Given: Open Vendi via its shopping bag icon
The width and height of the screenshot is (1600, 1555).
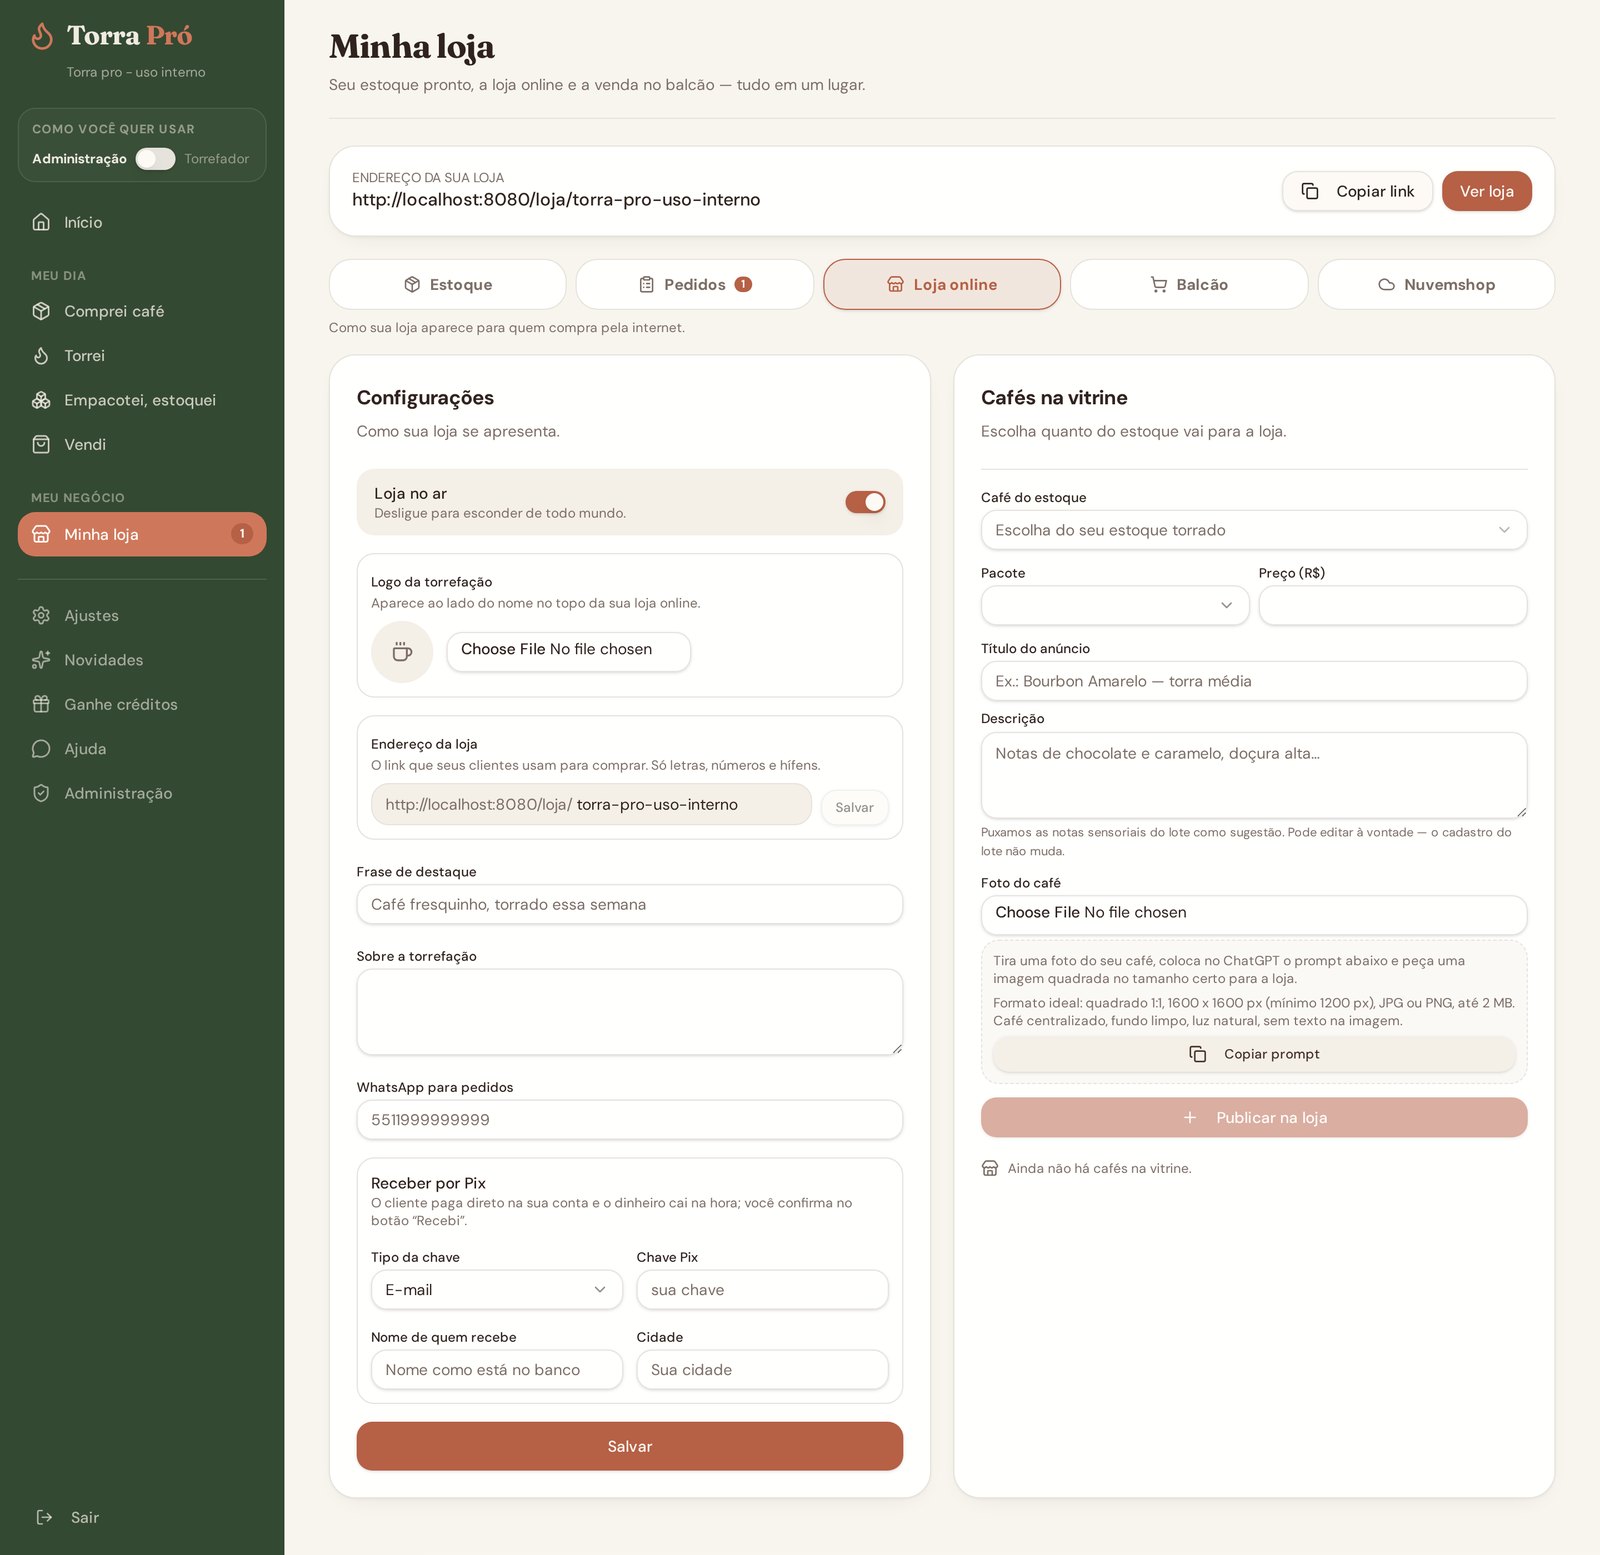Looking at the screenshot, I should point(41,444).
